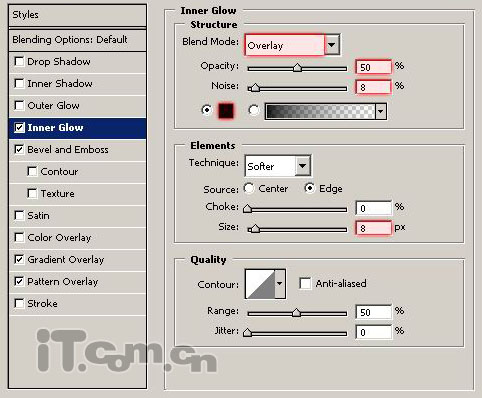Select Blending Options: Default
This screenshot has height=398, width=482.
[77, 40]
